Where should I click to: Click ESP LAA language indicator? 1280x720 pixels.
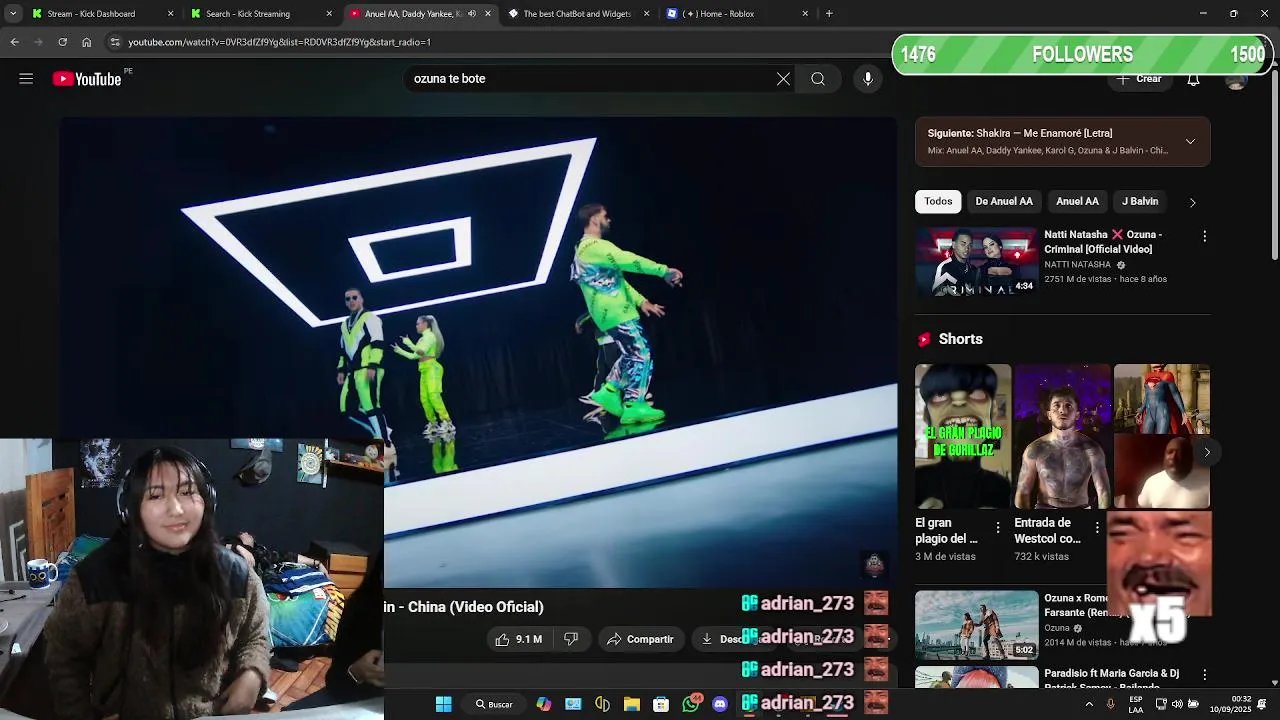click(1136, 704)
